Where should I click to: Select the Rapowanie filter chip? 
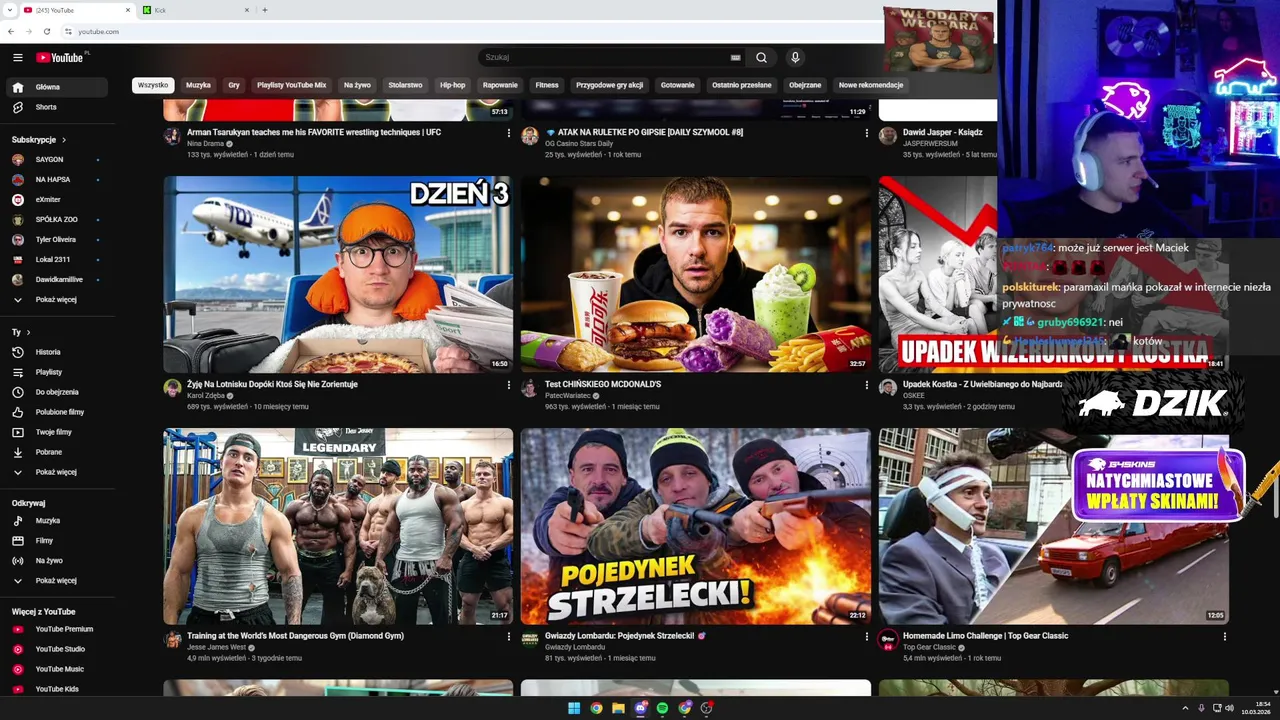tap(500, 85)
